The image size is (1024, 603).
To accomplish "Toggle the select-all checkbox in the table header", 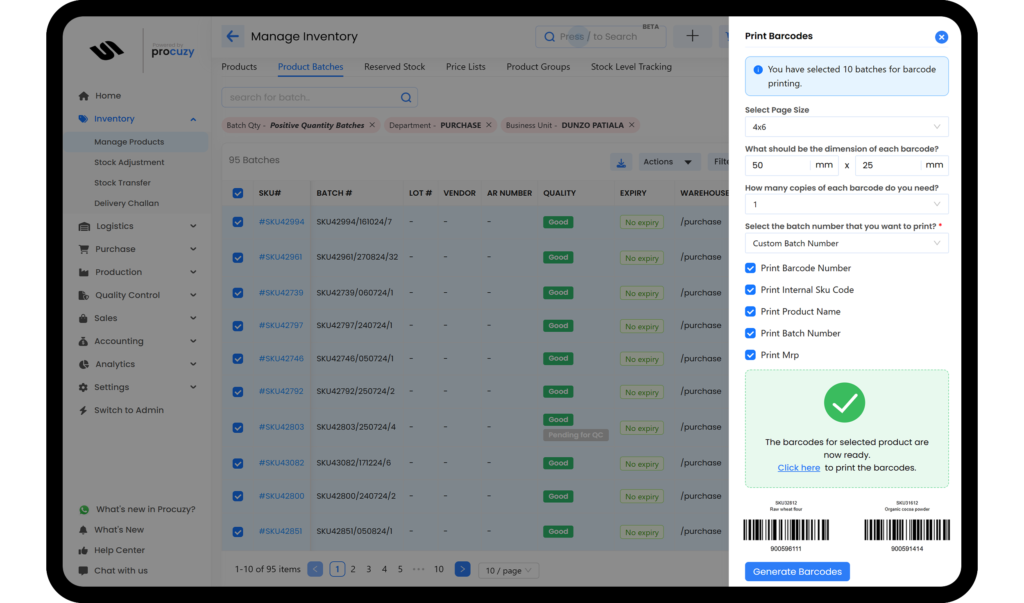I will [x=237, y=194].
